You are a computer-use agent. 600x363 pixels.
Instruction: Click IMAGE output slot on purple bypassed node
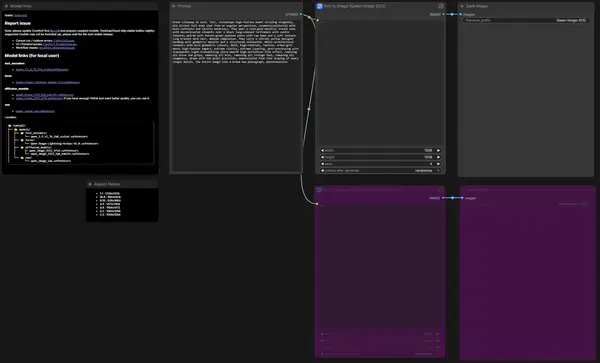pos(443,198)
